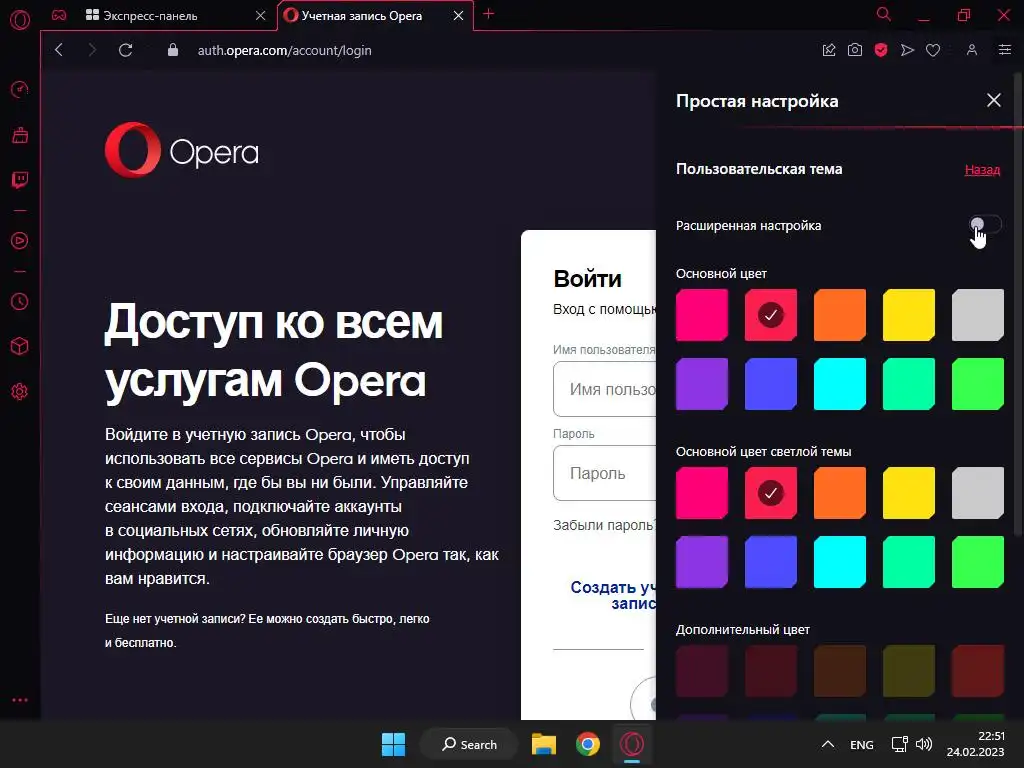1024x768 pixels.
Task: Open File Explorer from taskbar
Action: click(543, 744)
